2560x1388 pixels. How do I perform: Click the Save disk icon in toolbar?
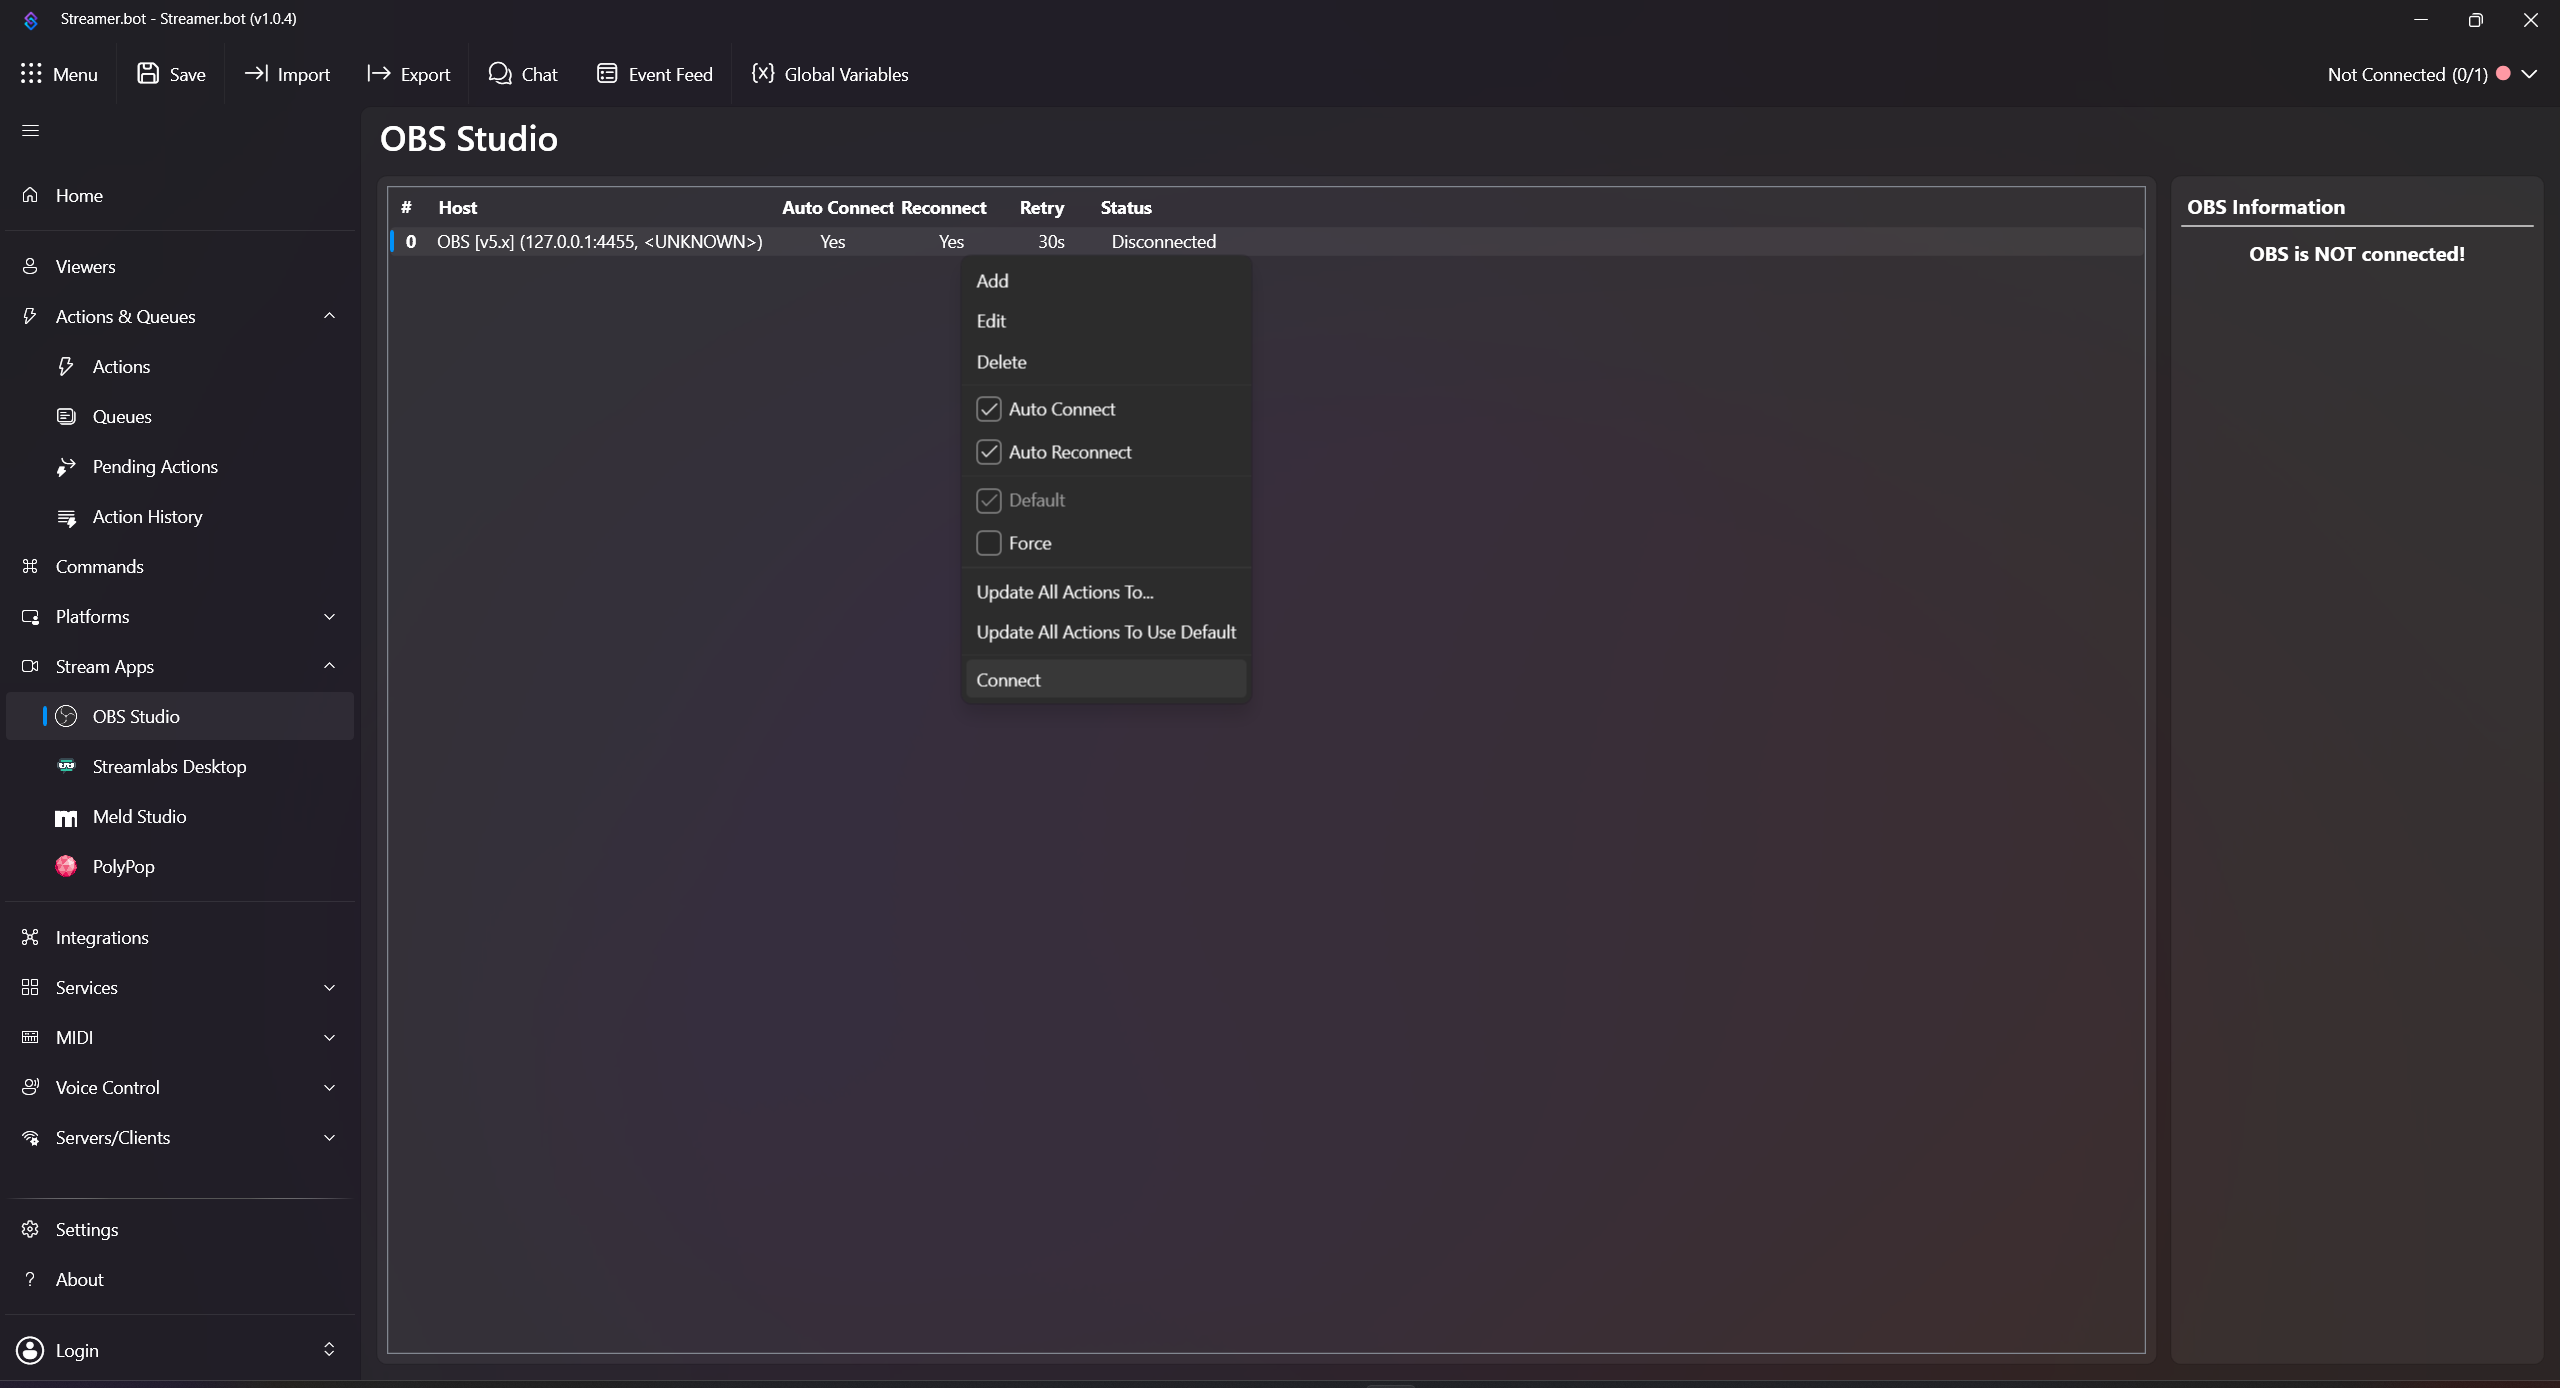148,74
